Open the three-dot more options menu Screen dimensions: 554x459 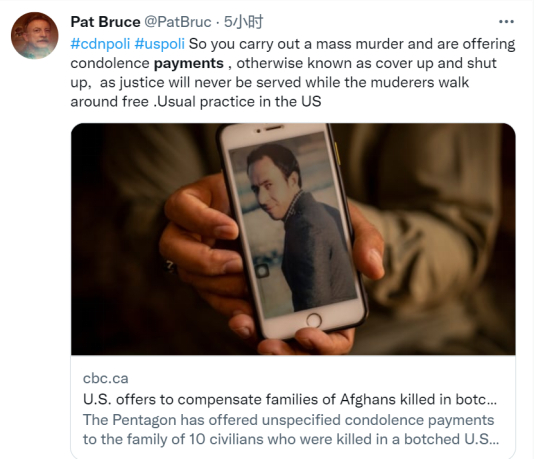[506, 22]
